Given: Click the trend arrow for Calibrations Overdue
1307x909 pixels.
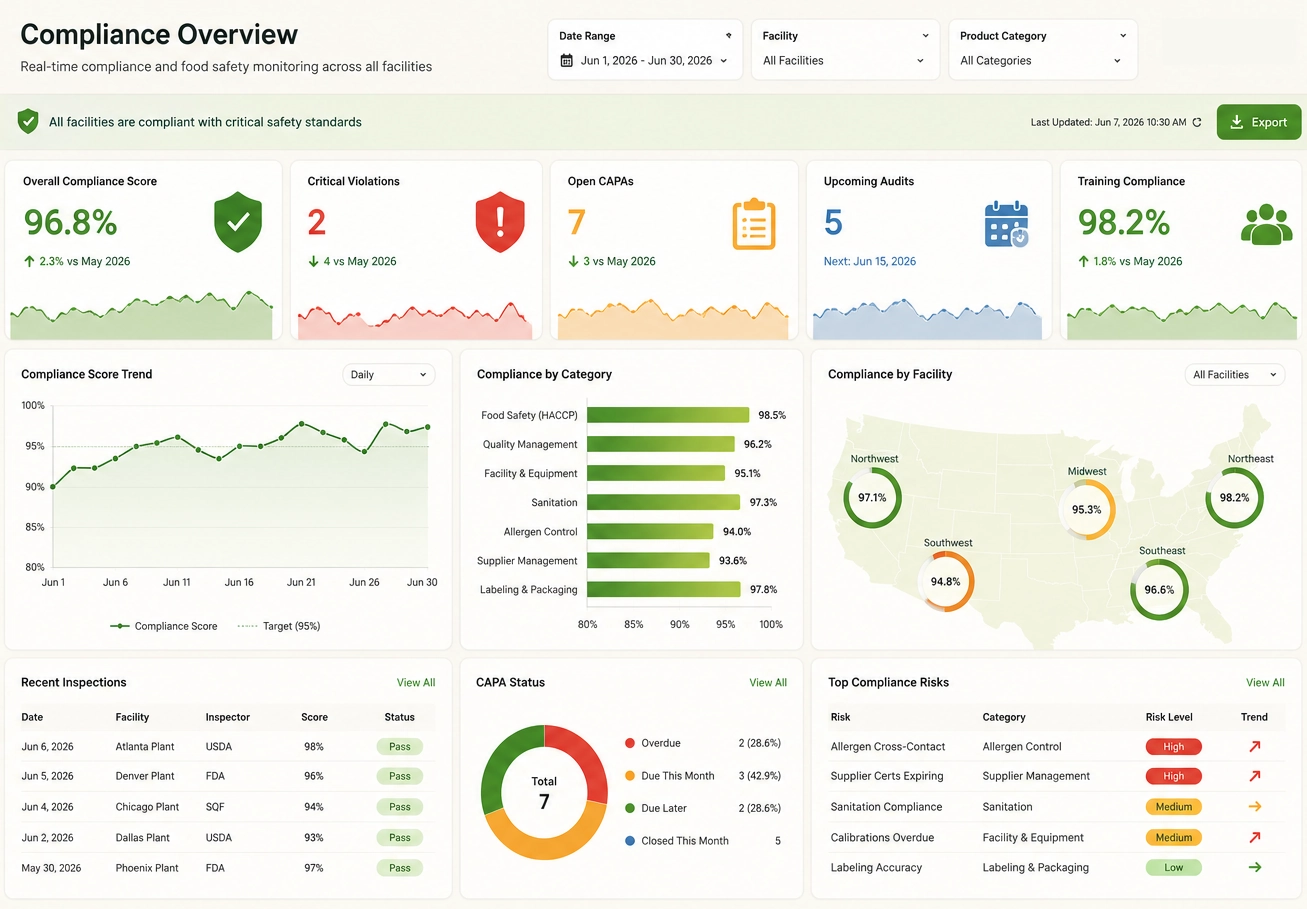Looking at the screenshot, I should pyautogui.click(x=1255, y=837).
